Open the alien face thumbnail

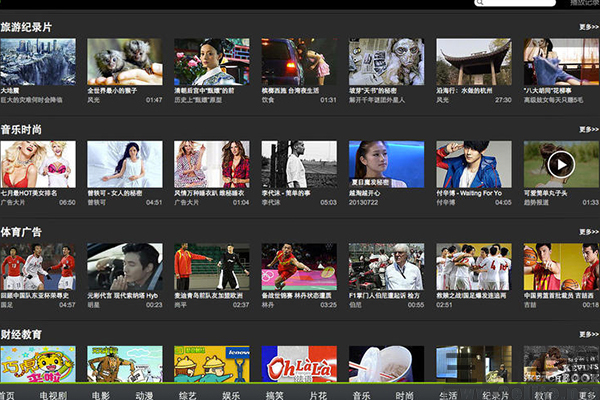(x=386, y=62)
